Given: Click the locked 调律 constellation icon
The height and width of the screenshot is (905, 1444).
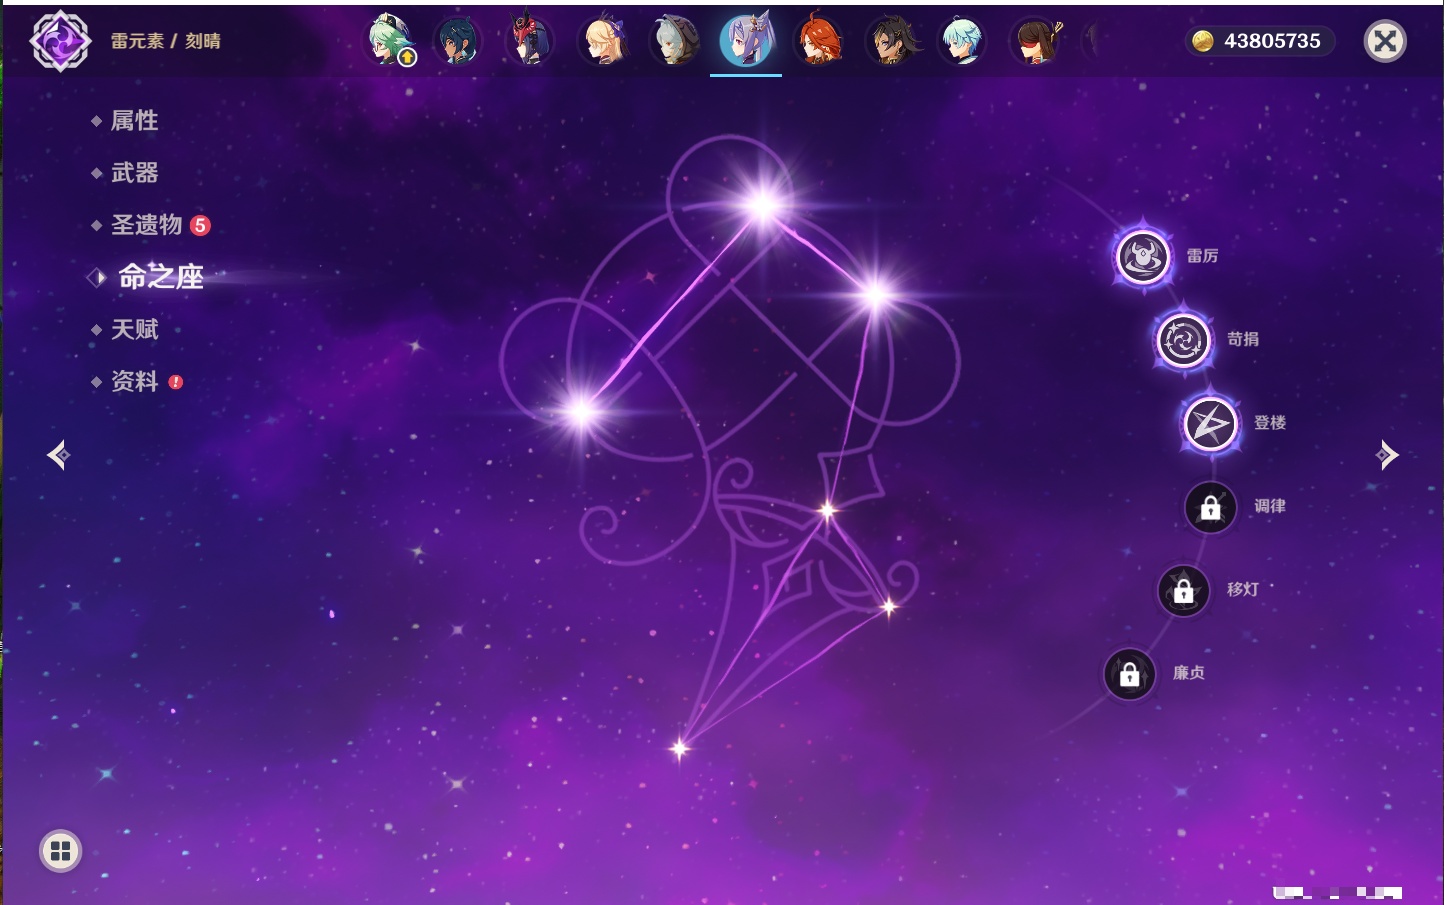Looking at the screenshot, I should click(1211, 508).
